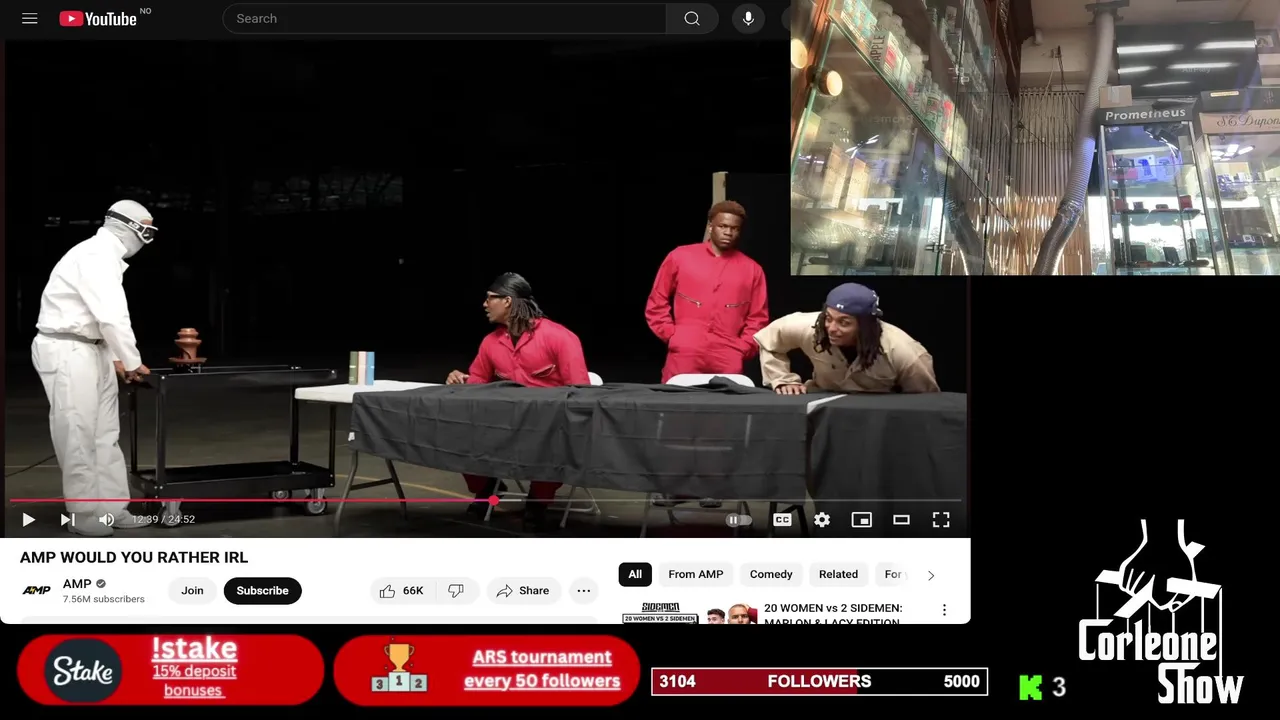Viewport: 1280px width, 720px height.
Task: Open video settings gear
Action: (x=822, y=520)
